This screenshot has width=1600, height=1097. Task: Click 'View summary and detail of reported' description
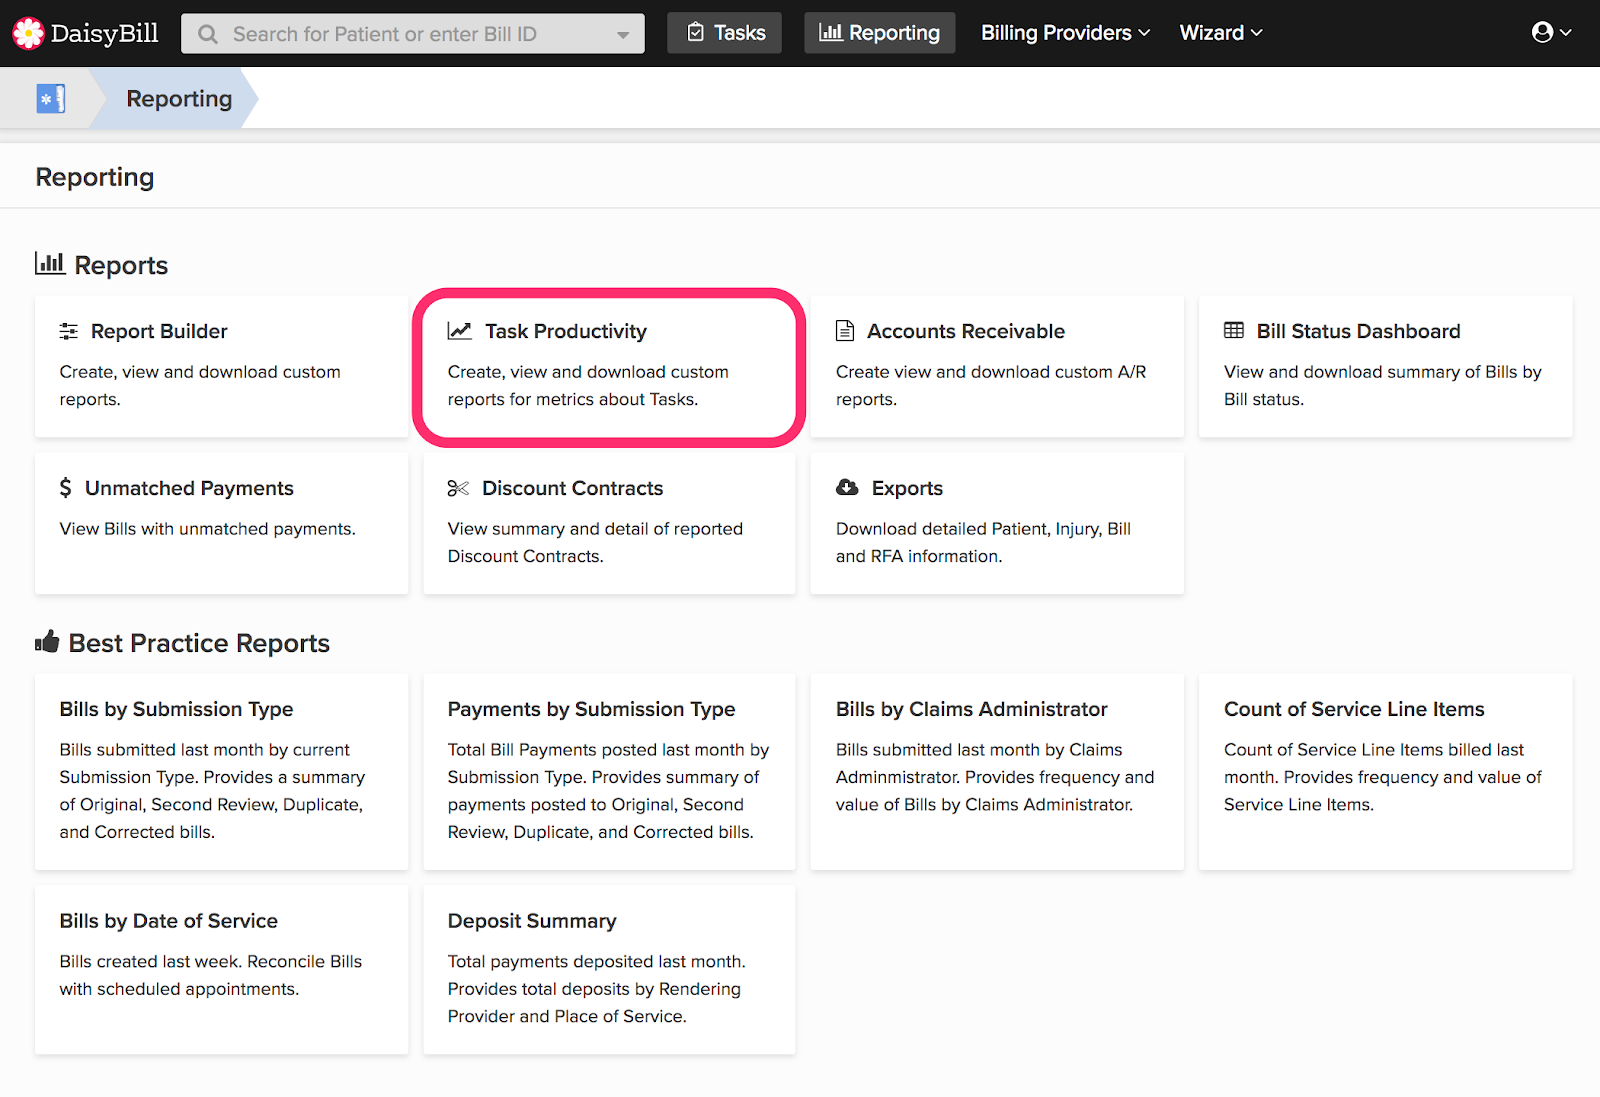coord(595,529)
